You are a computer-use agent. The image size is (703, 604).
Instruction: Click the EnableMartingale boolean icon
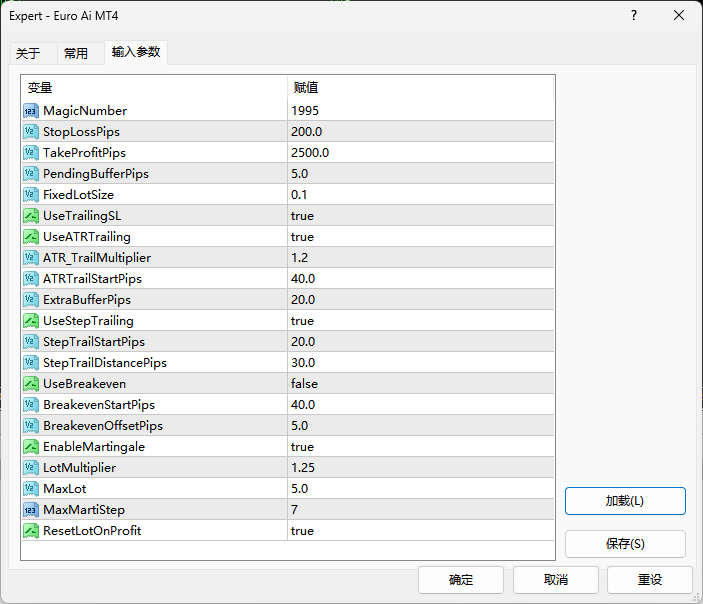click(30, 447)
